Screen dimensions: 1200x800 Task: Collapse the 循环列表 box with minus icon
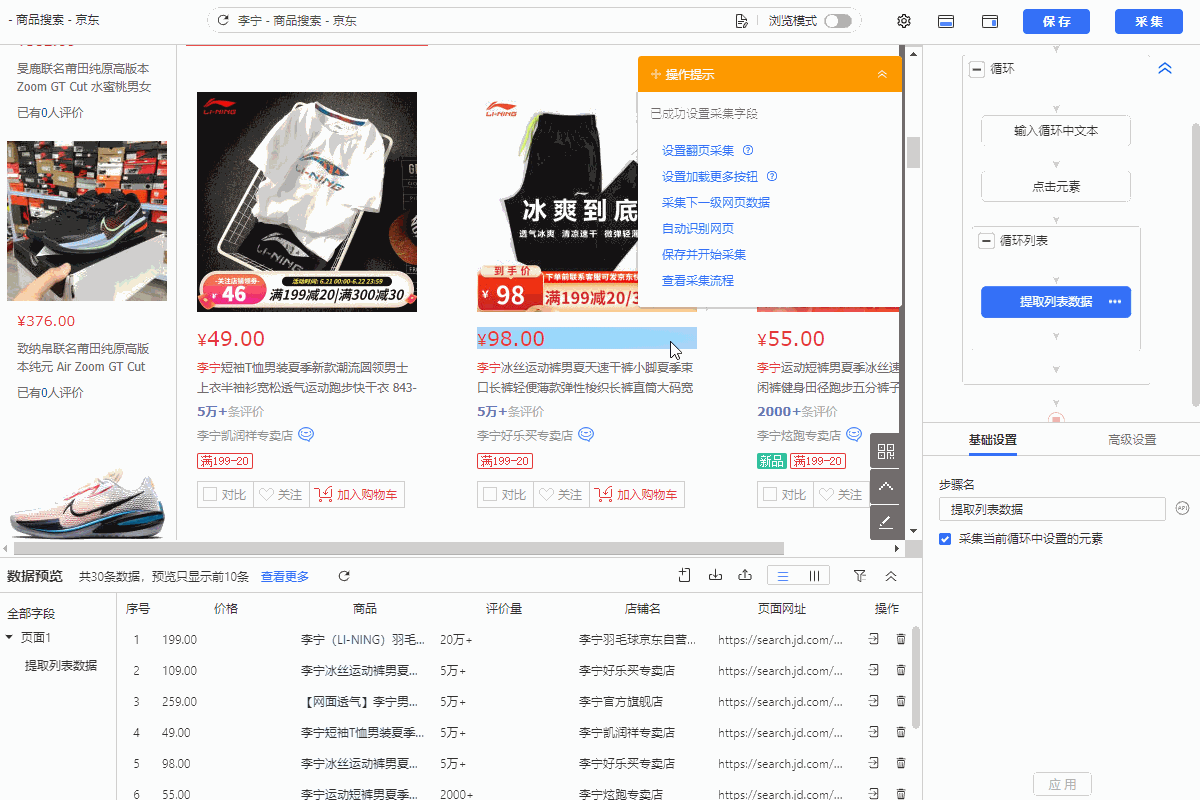coord(986,241)
